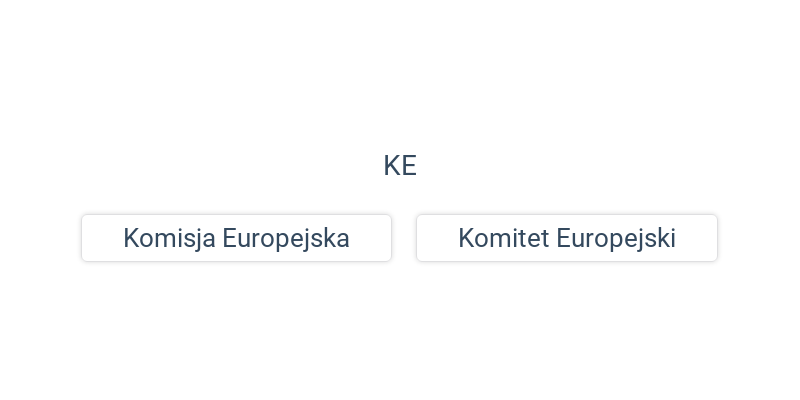Select the Komisja Europejska answer button
The image size is (800, 400).
[x=236, y=238]
